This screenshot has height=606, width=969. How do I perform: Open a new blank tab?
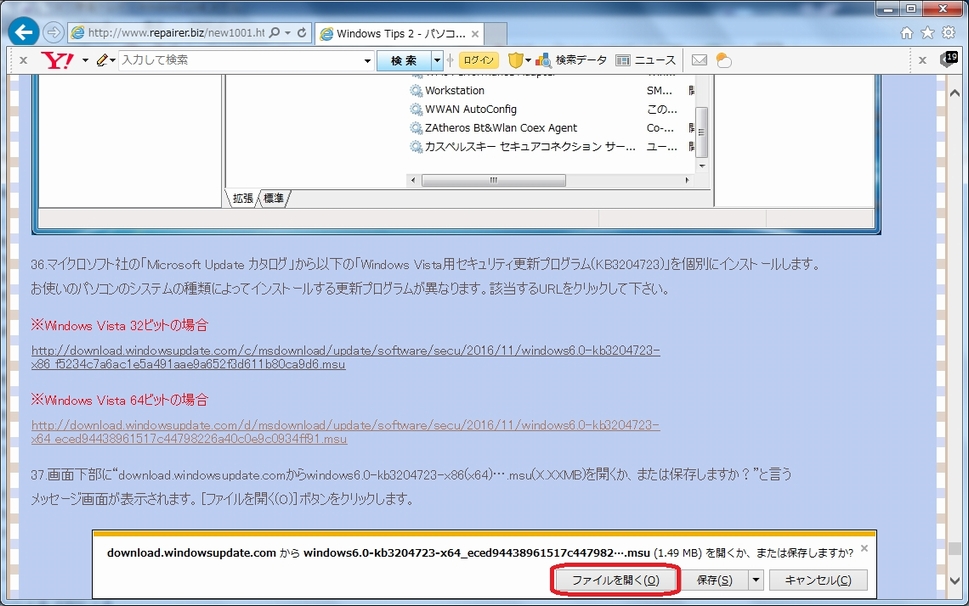point(495,34)
